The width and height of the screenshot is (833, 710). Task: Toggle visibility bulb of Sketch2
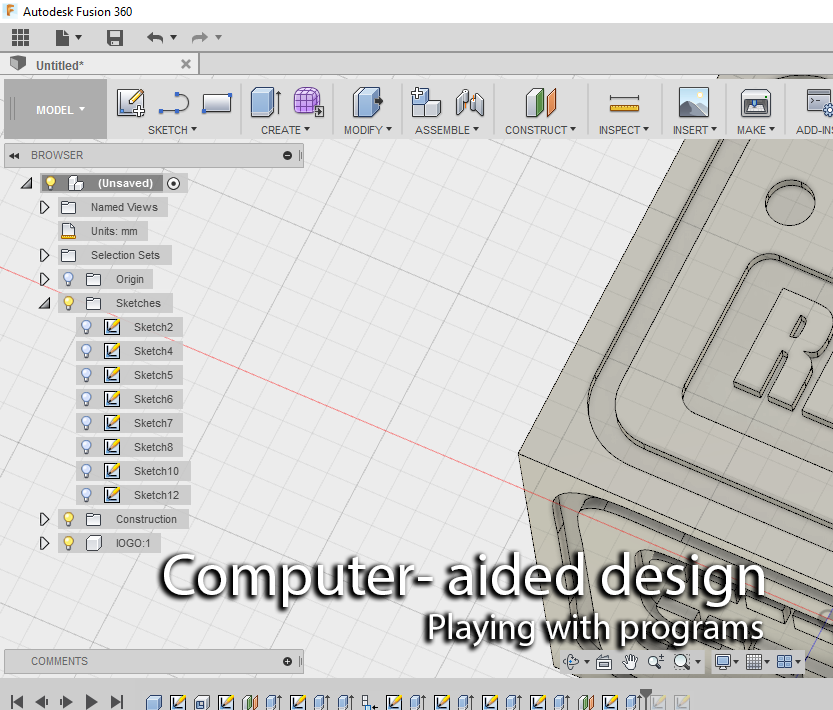tap(86, 327)
